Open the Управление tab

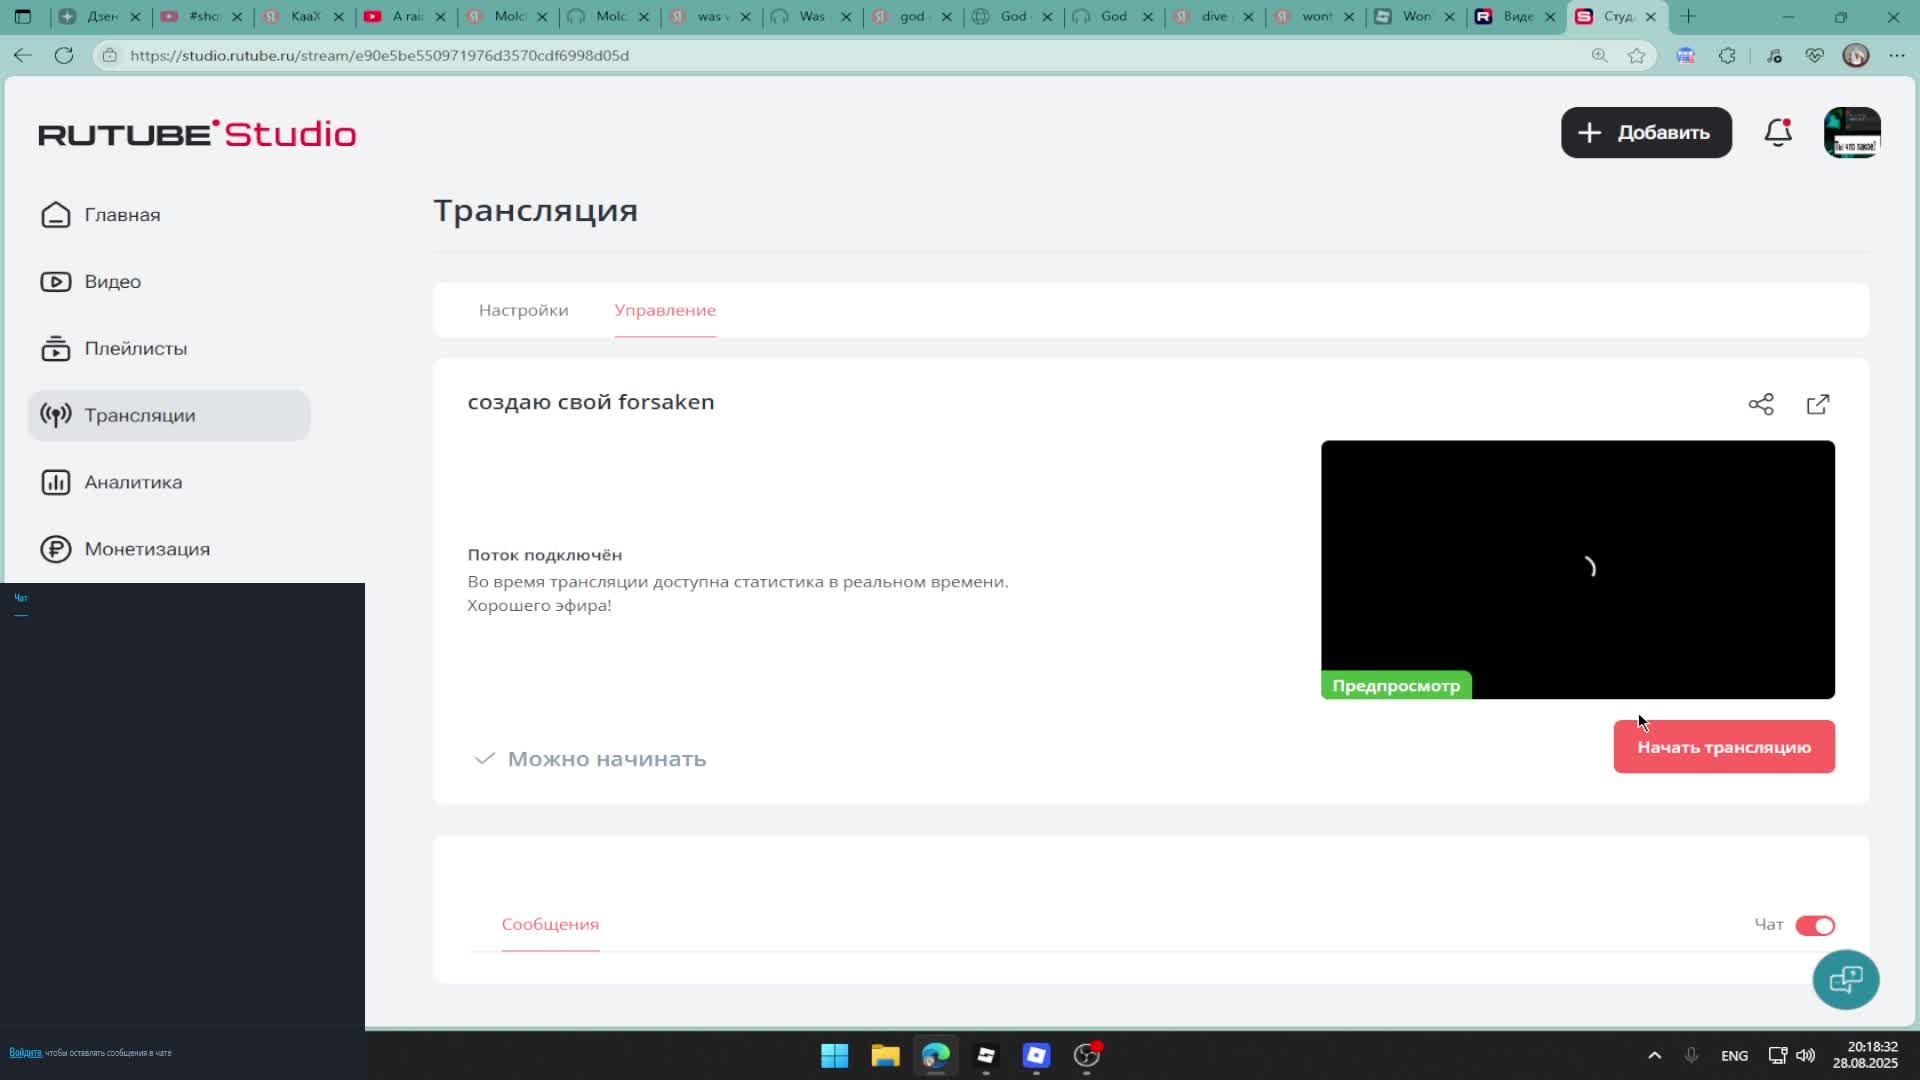pyautogui.click(x=665, y=311)
